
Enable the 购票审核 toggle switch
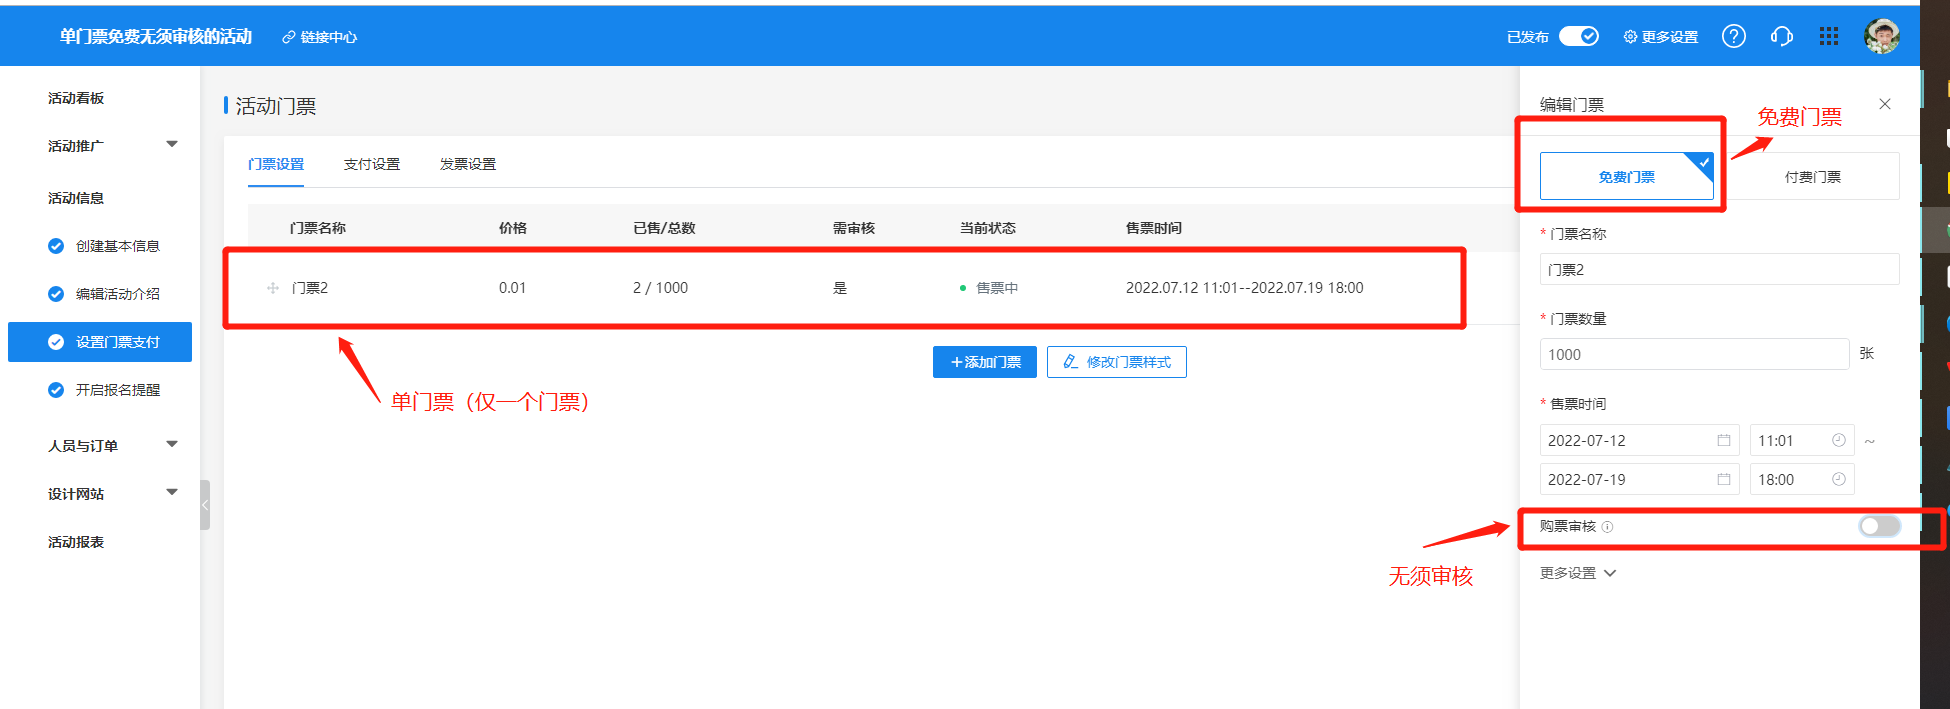(x=1878, y=527)
